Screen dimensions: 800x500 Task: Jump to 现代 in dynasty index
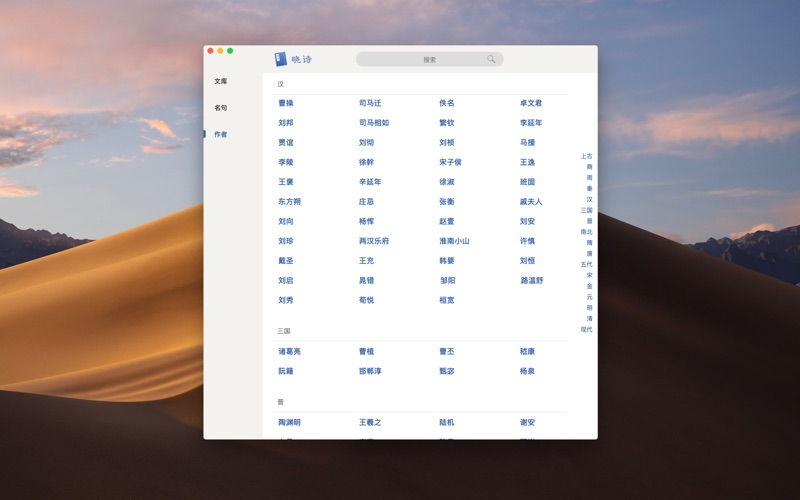pyautogui.click(x=587, y=330)
